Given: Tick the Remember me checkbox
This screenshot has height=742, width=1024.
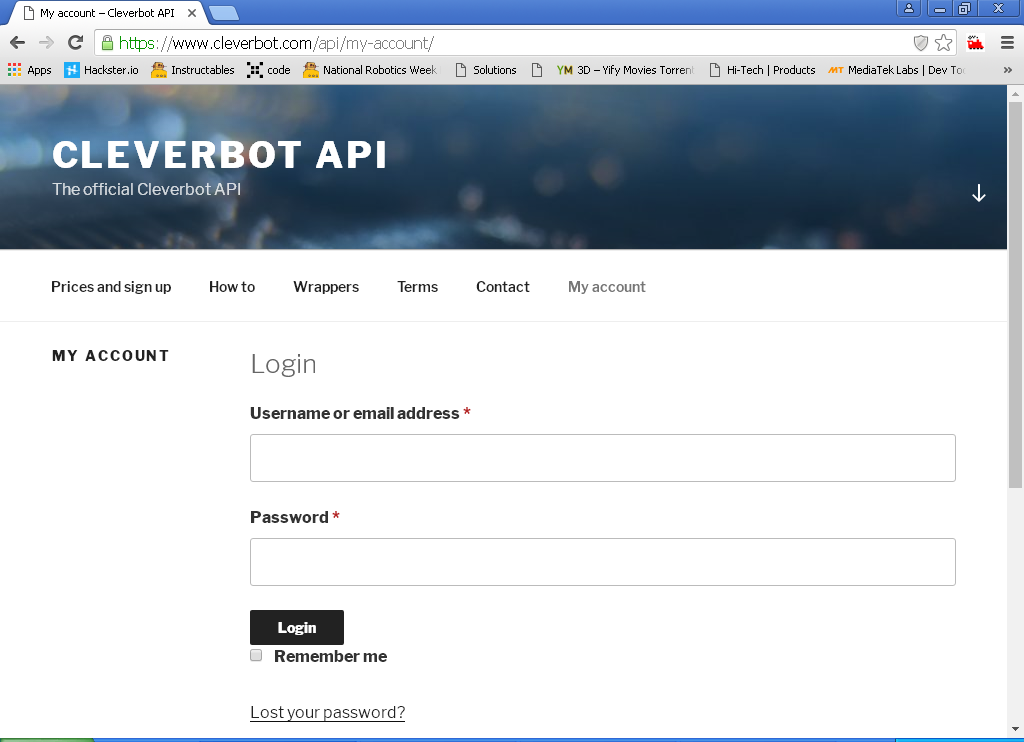Looking at the screenshot, I should [x=256, y=655].
